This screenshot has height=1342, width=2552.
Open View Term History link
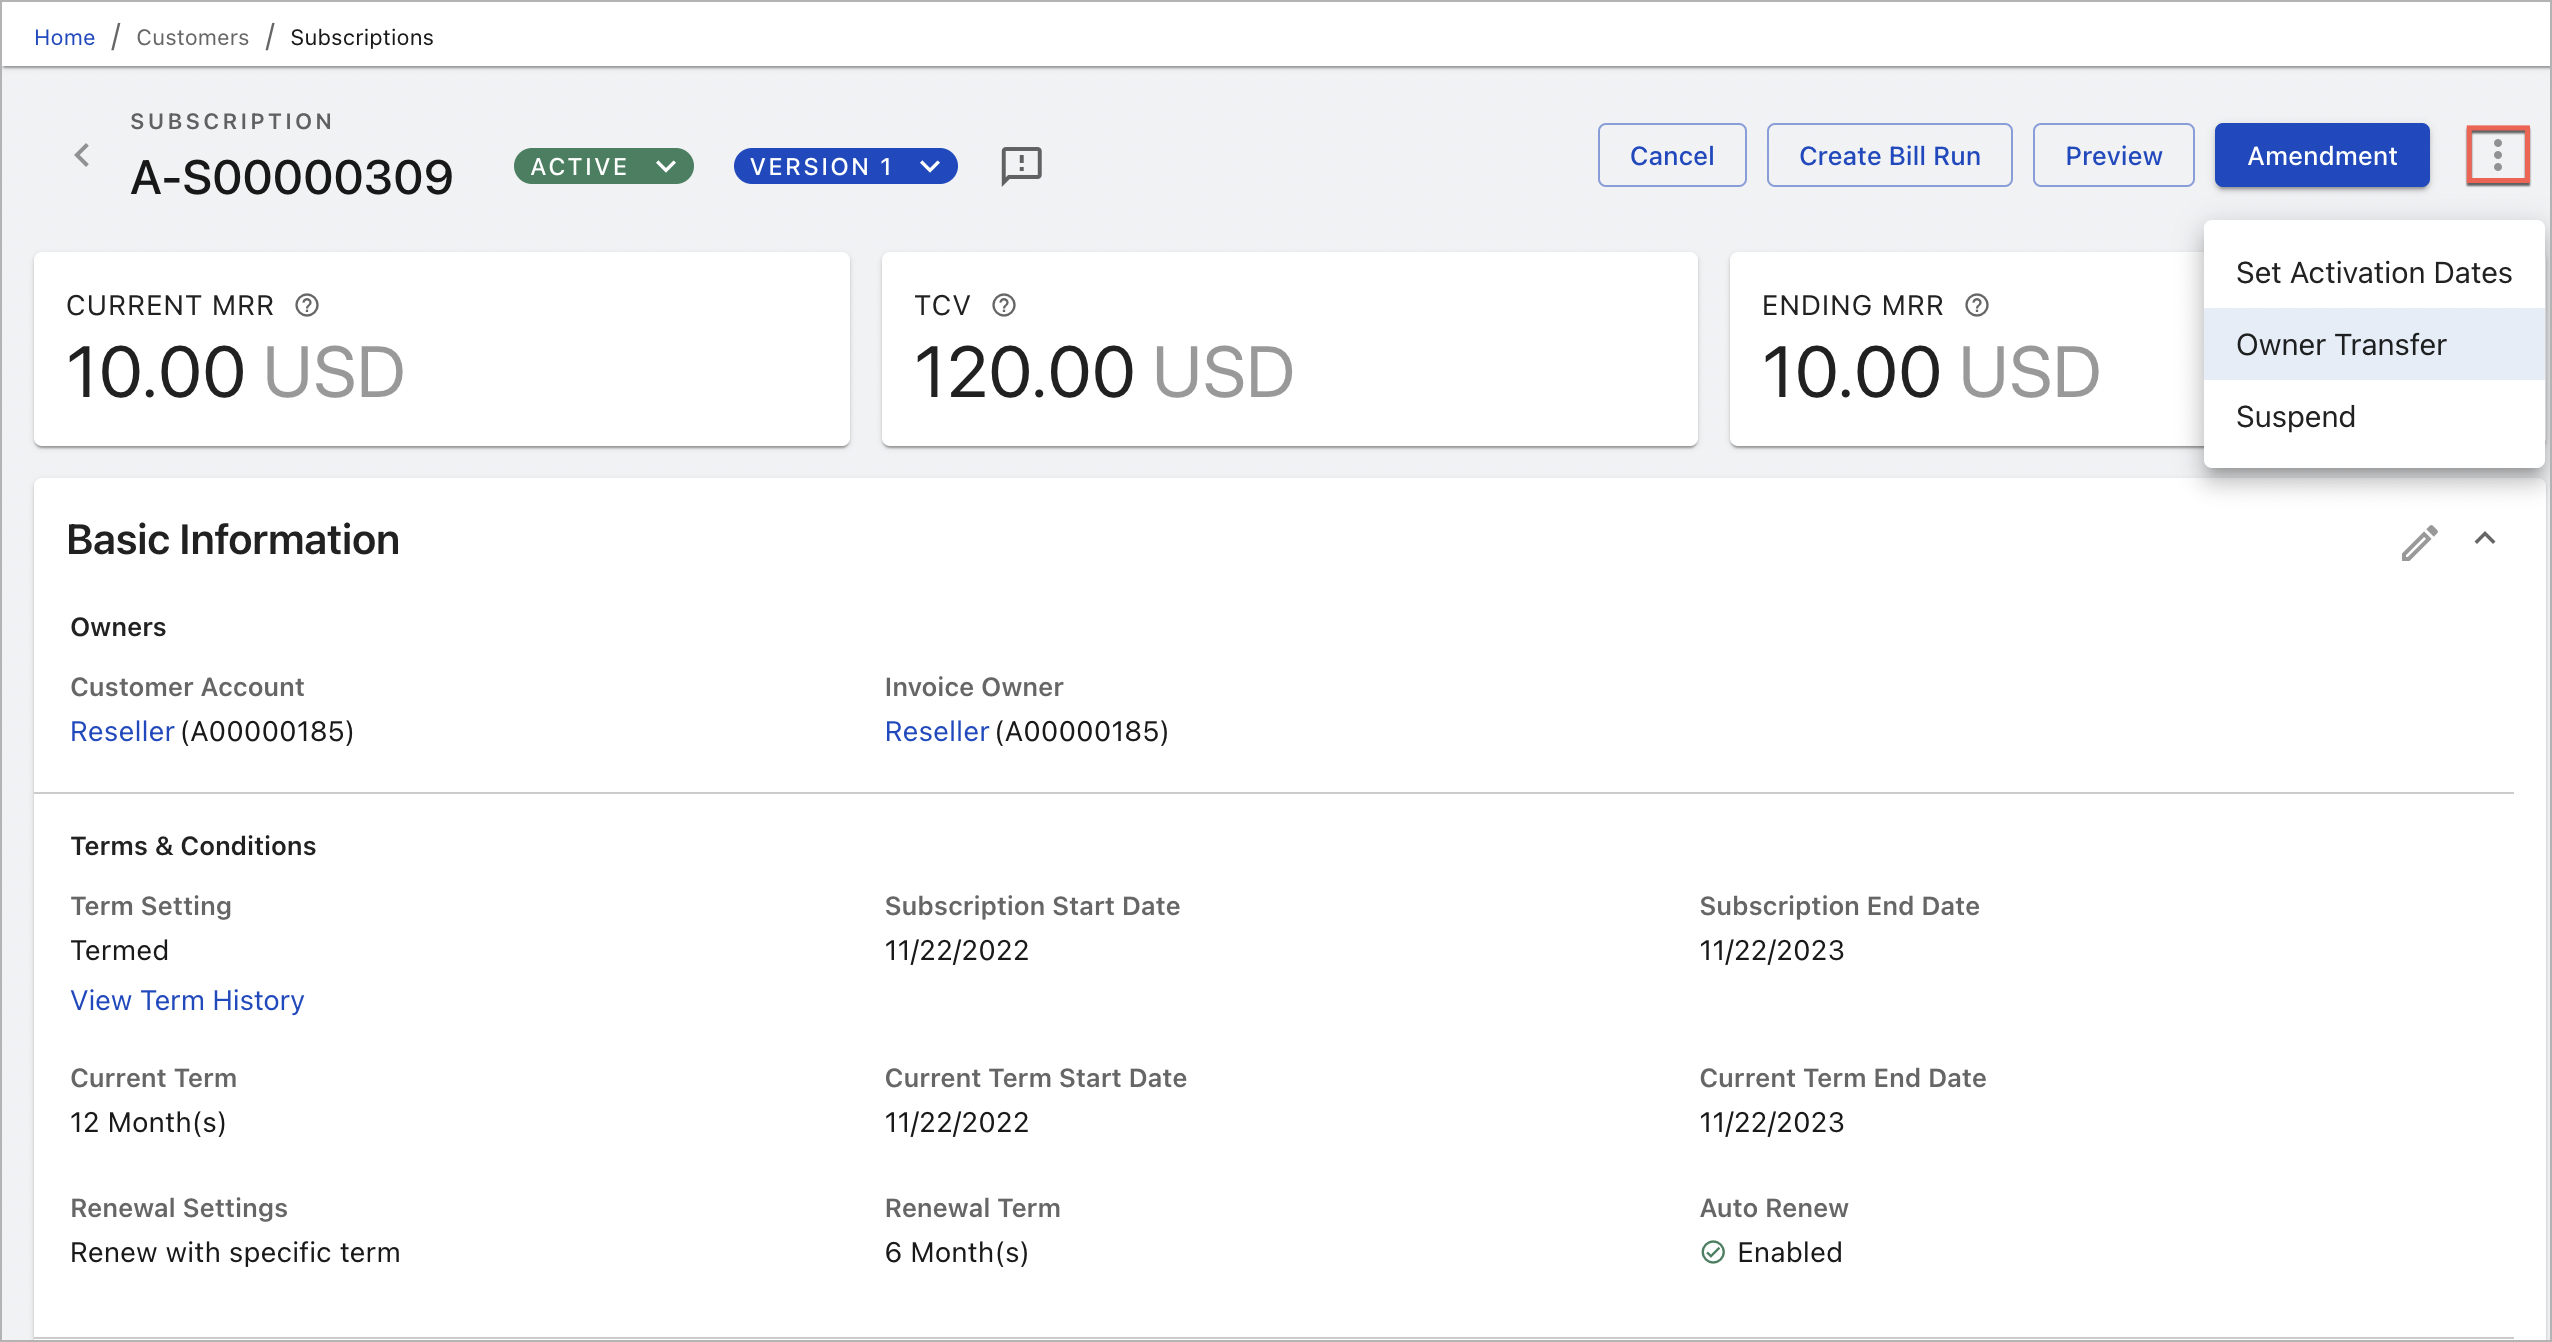187,1000
